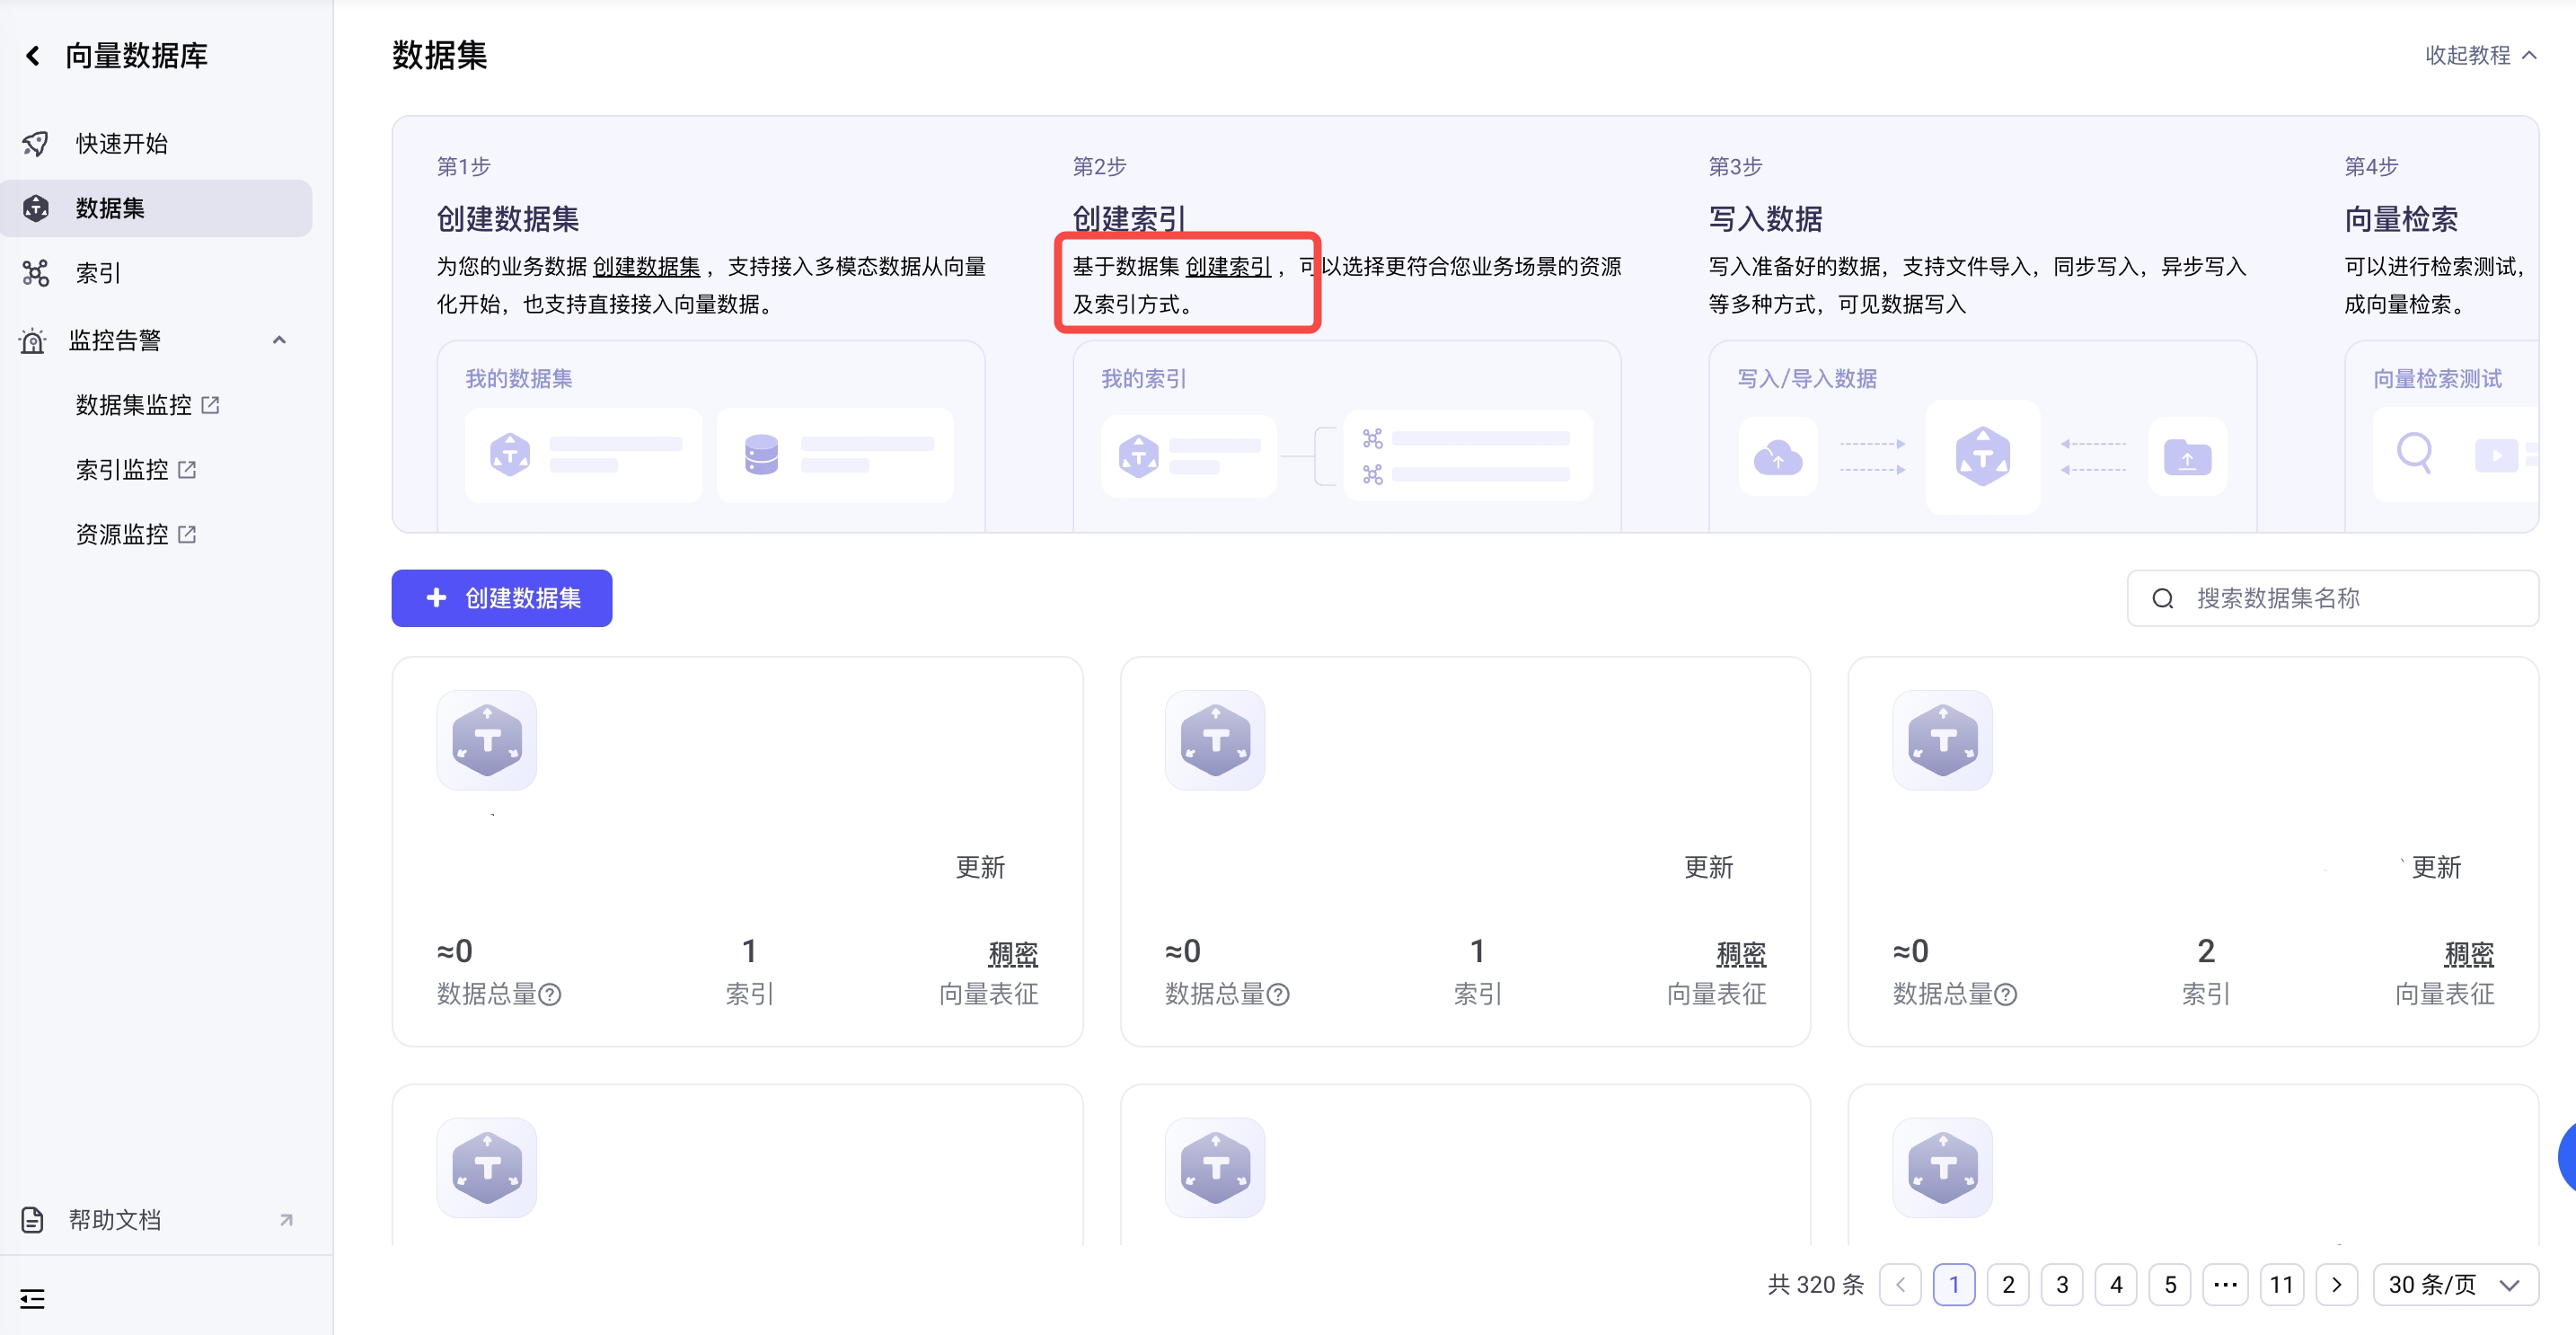The image size is (2576, 1335).
Task: Click the back arrow beside 向量数据库
Action: pos(33,56)
